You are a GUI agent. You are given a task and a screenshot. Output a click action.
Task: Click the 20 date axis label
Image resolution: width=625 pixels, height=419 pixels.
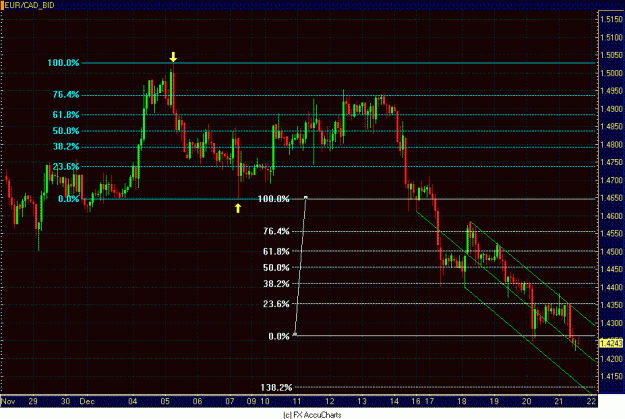(527, 401)
